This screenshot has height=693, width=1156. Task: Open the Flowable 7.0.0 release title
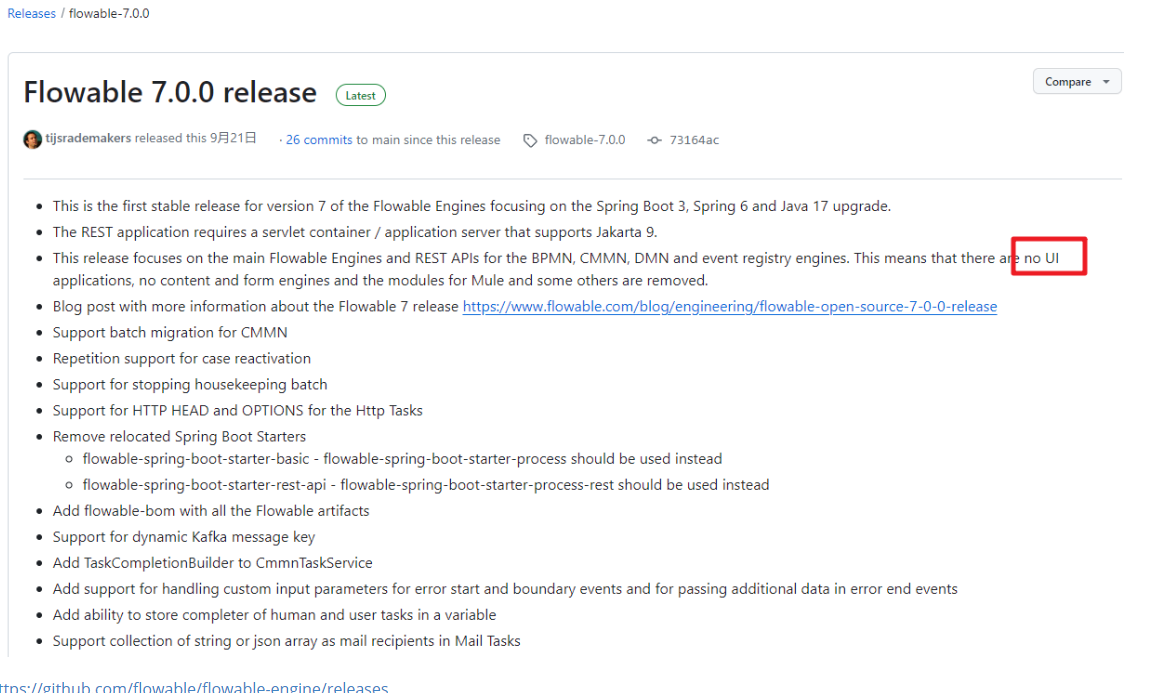click(x=170, y=93)
